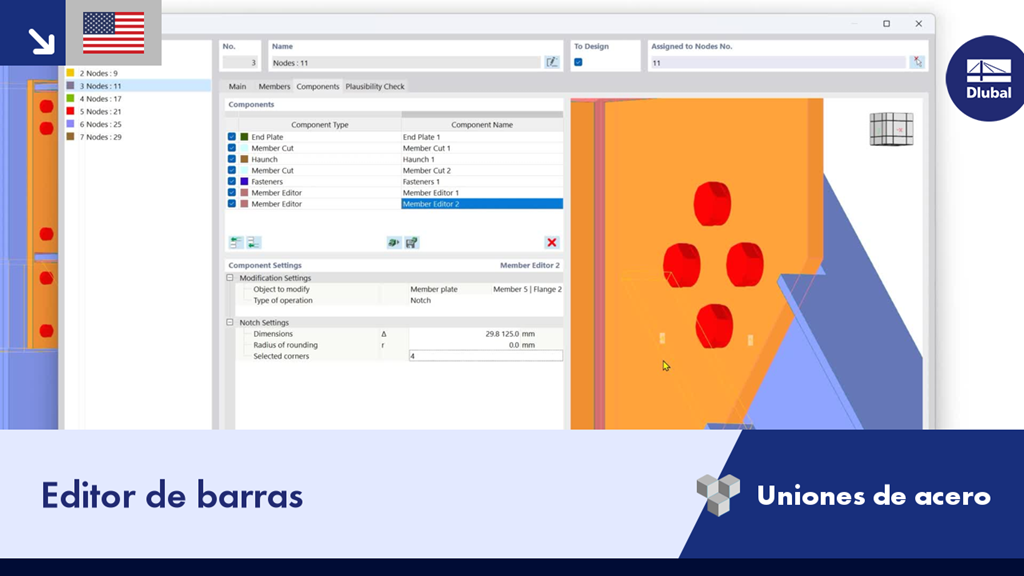Open the Plausibility Check tab
This screenshot has width=1024, height=576.
pos(375,86)
